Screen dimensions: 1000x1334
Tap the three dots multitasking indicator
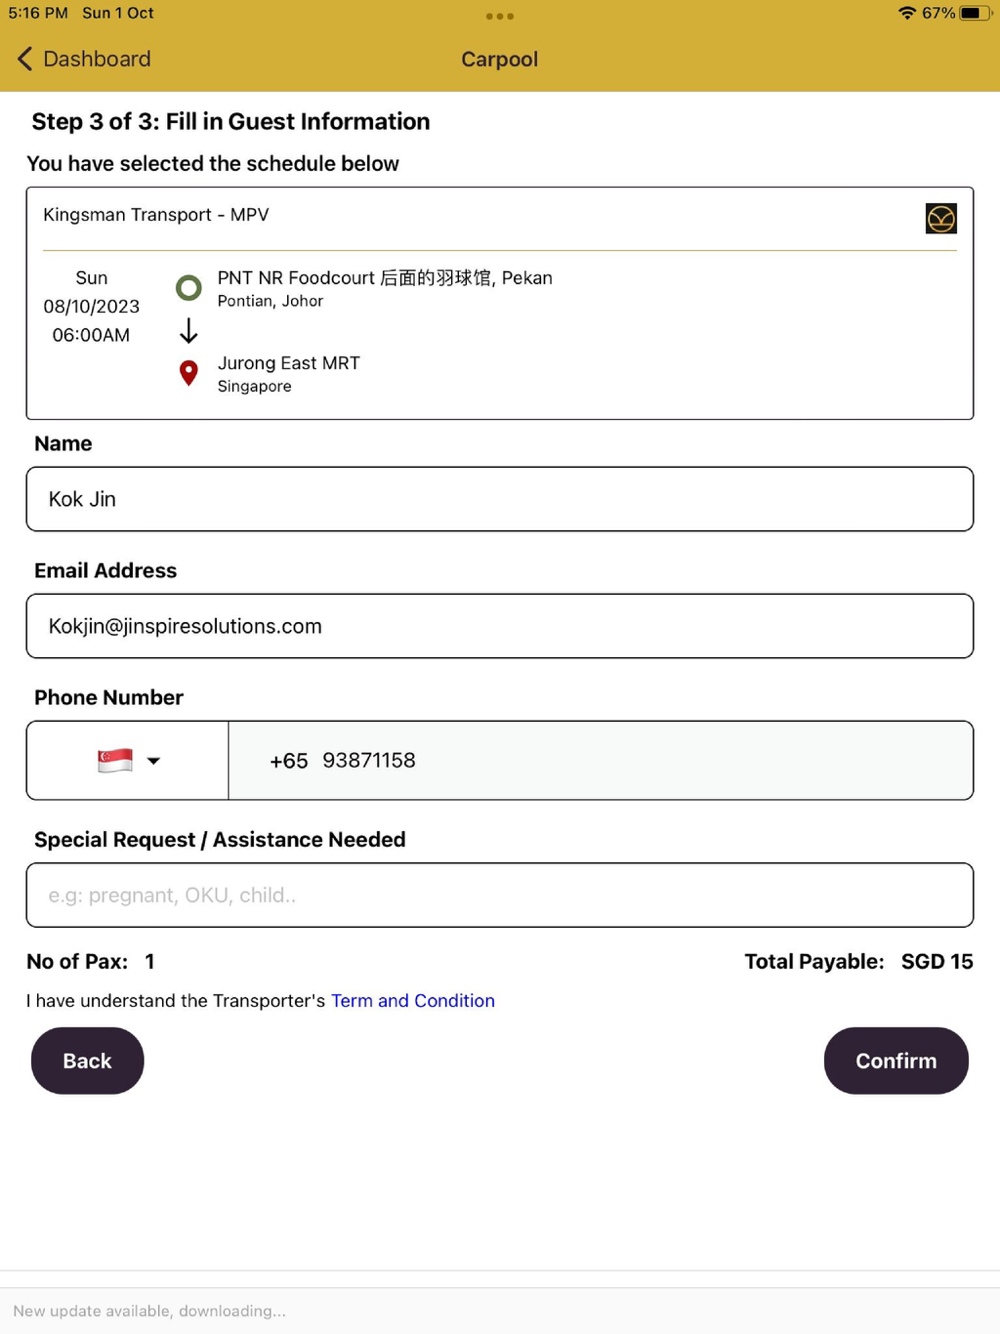click(x=499, y=16)
